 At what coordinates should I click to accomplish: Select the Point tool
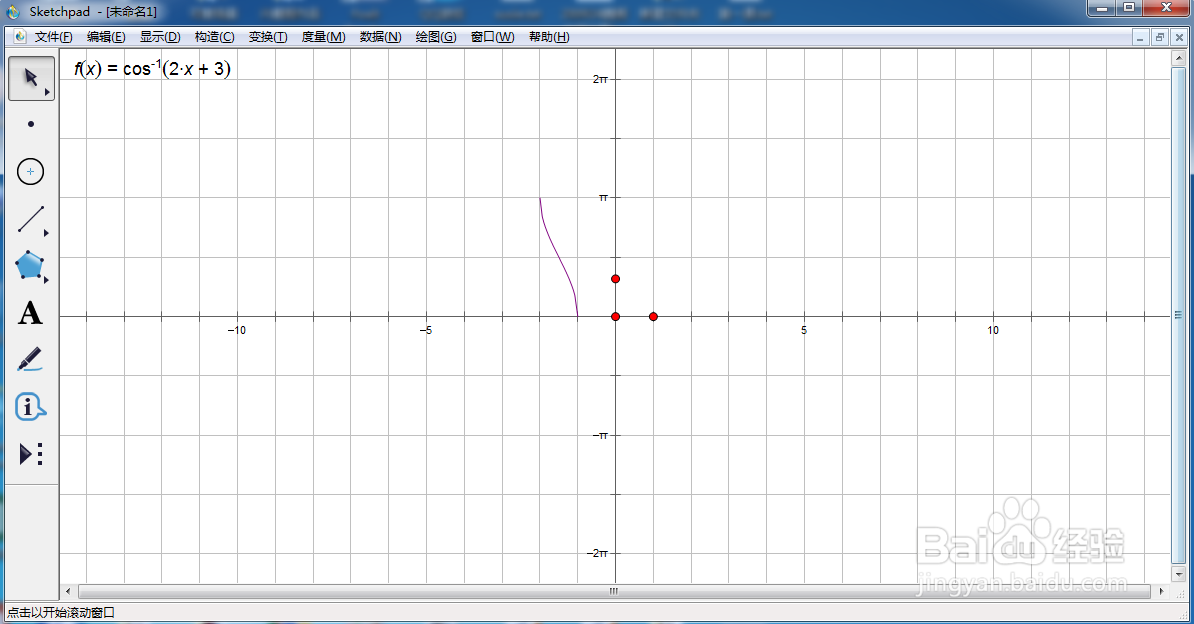[30, 124]
